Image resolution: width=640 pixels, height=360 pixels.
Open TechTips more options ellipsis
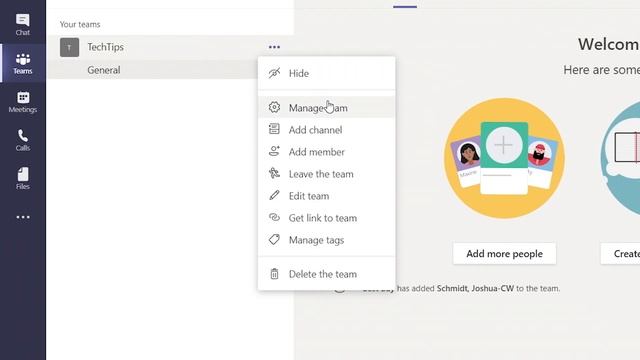coord(274,47)
